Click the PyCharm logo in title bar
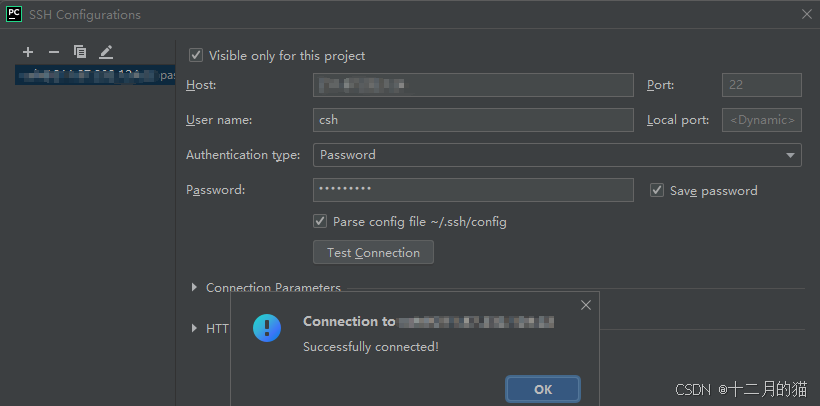Screen dimensions: 820x406 click(x=14, y=14)
